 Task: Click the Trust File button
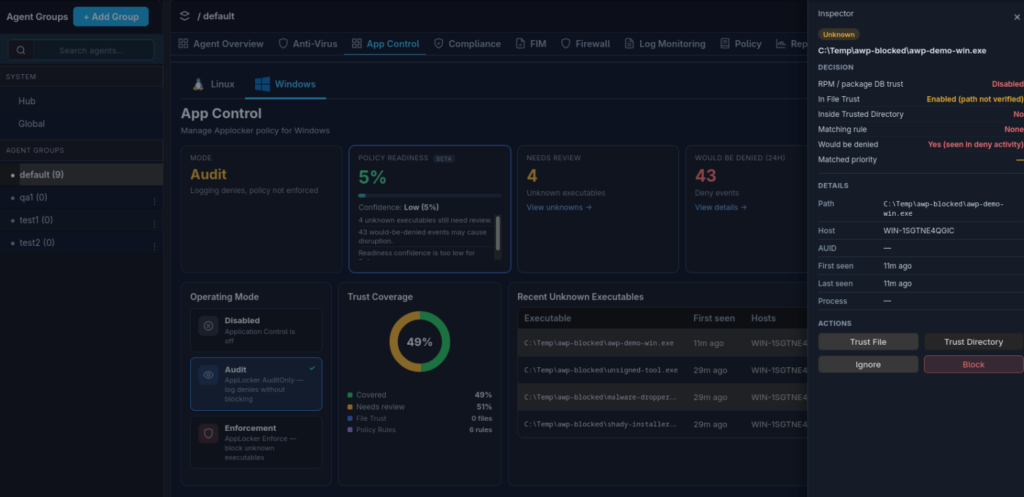coord(868,342)
